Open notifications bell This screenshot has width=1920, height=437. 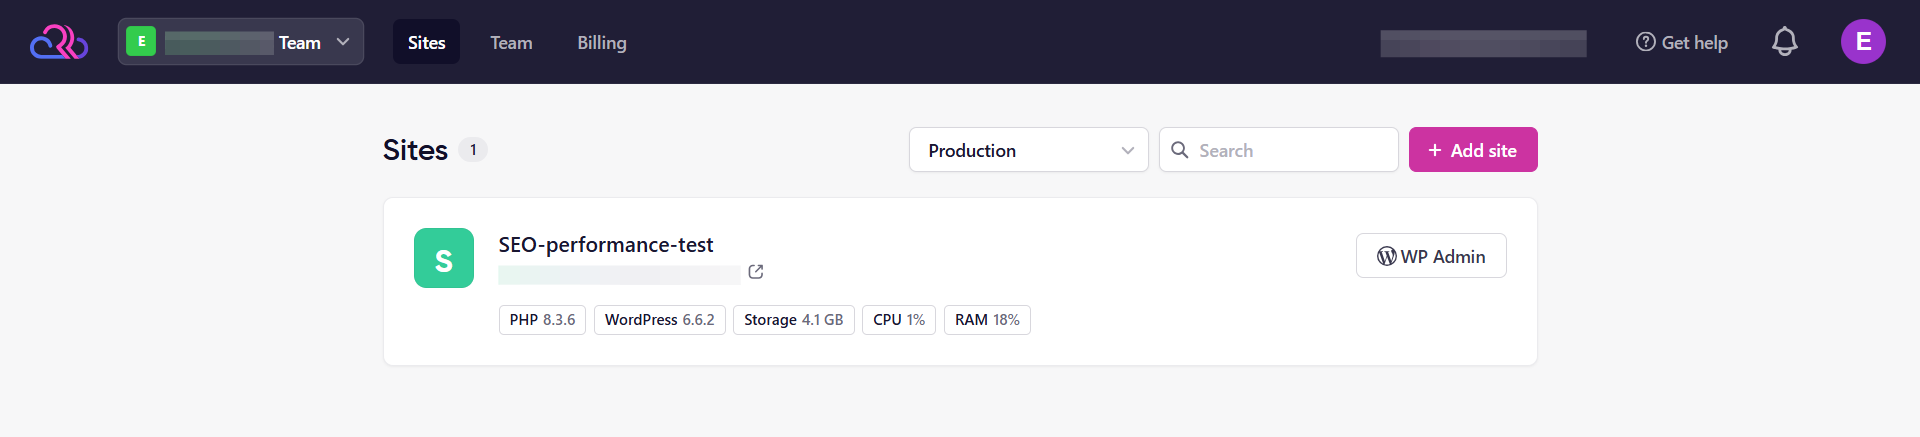(1785, 42)
